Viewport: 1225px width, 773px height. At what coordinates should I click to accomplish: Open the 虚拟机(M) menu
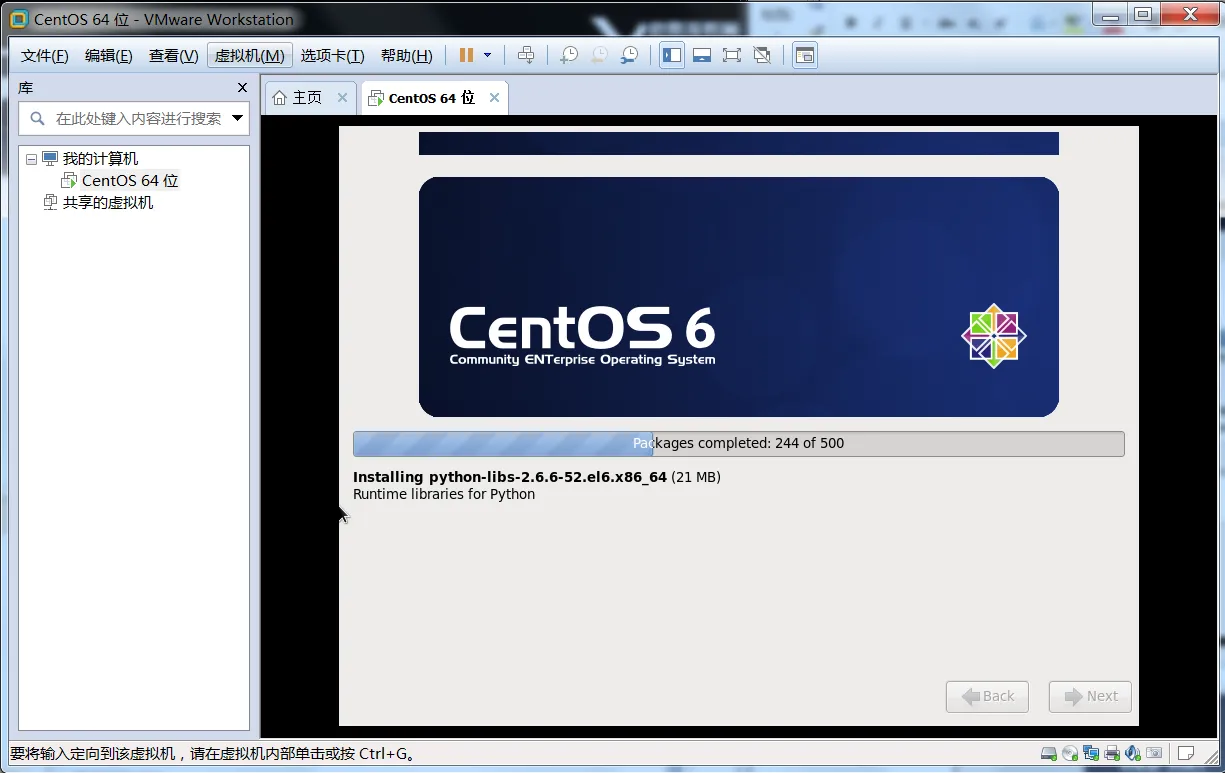250,56
